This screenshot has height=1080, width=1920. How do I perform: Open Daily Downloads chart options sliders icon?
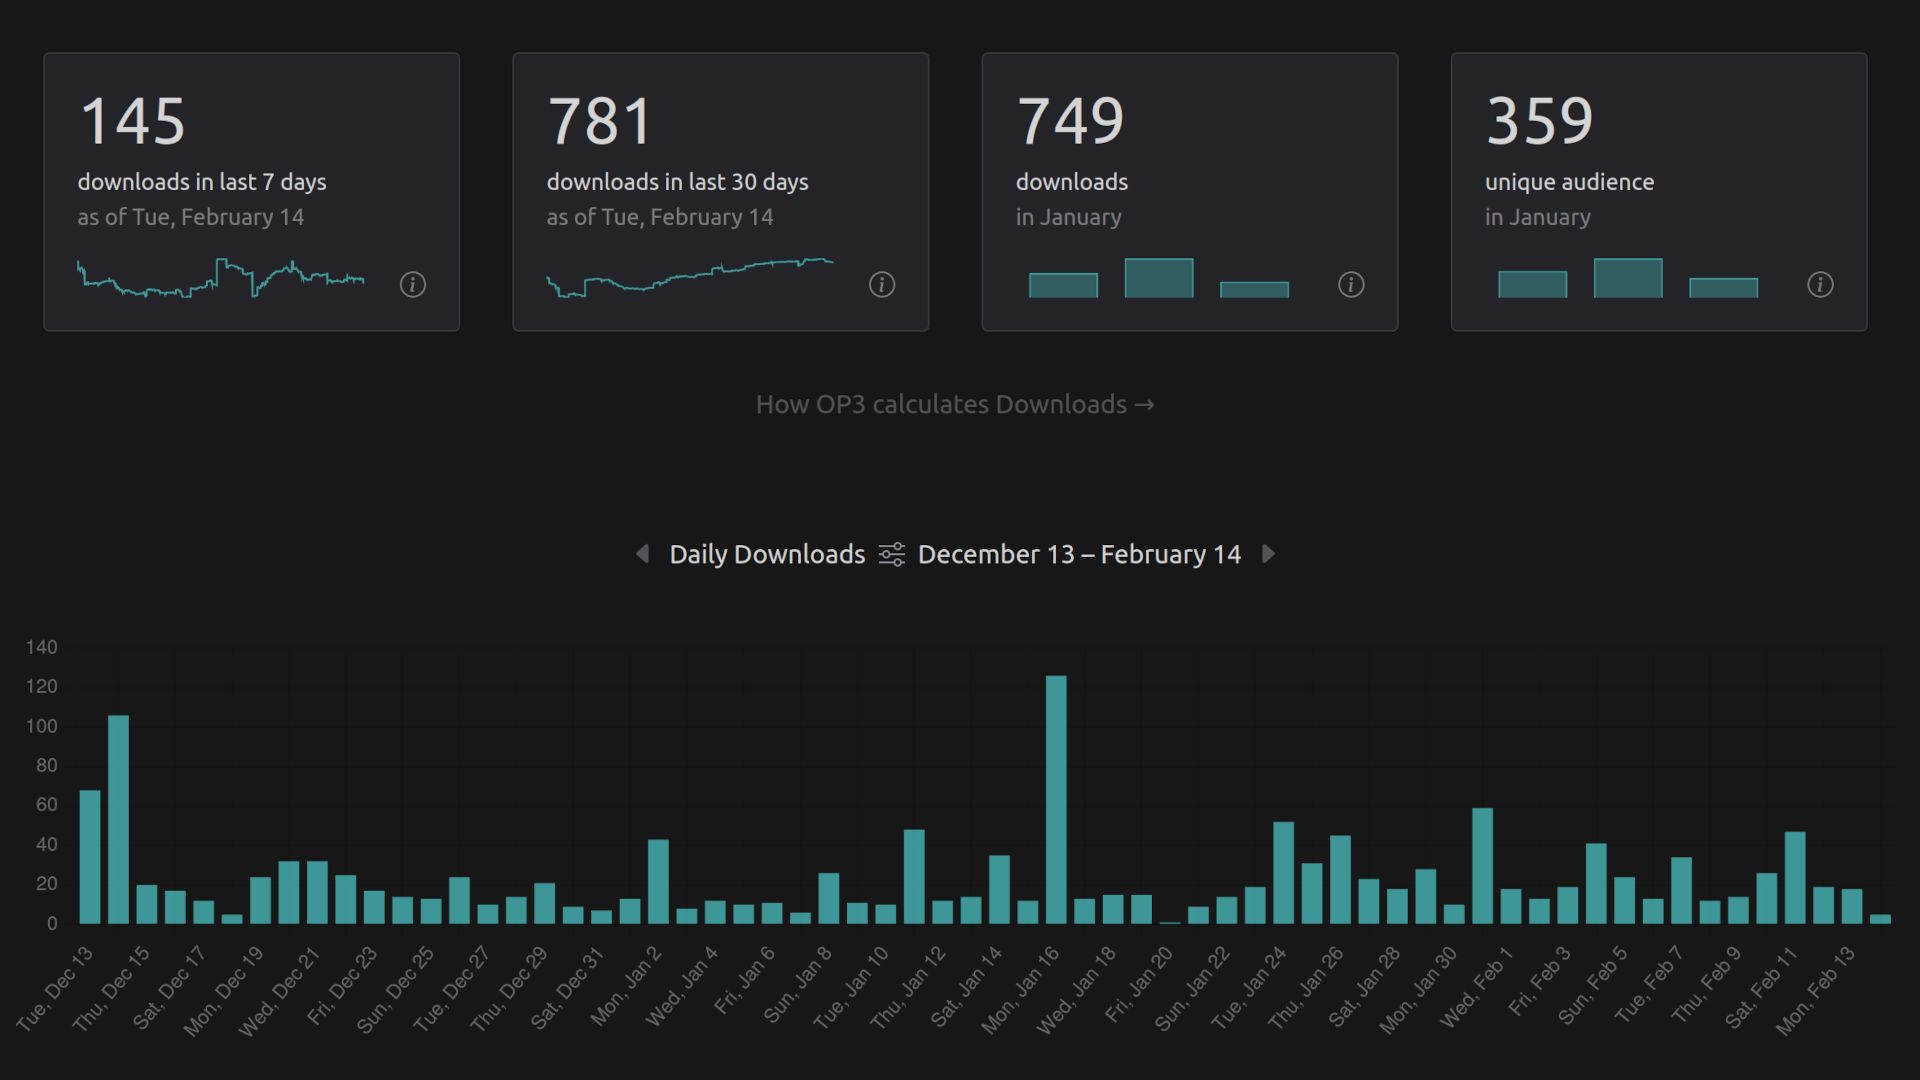click(891, 554)
